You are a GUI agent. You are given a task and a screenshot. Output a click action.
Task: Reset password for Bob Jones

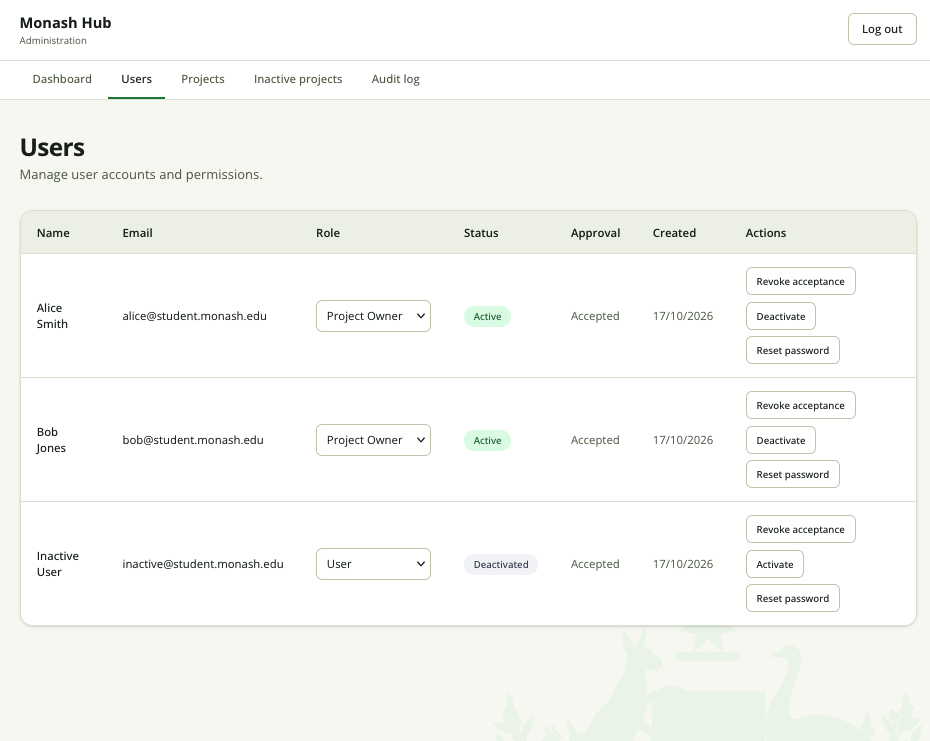coord(792,475)
